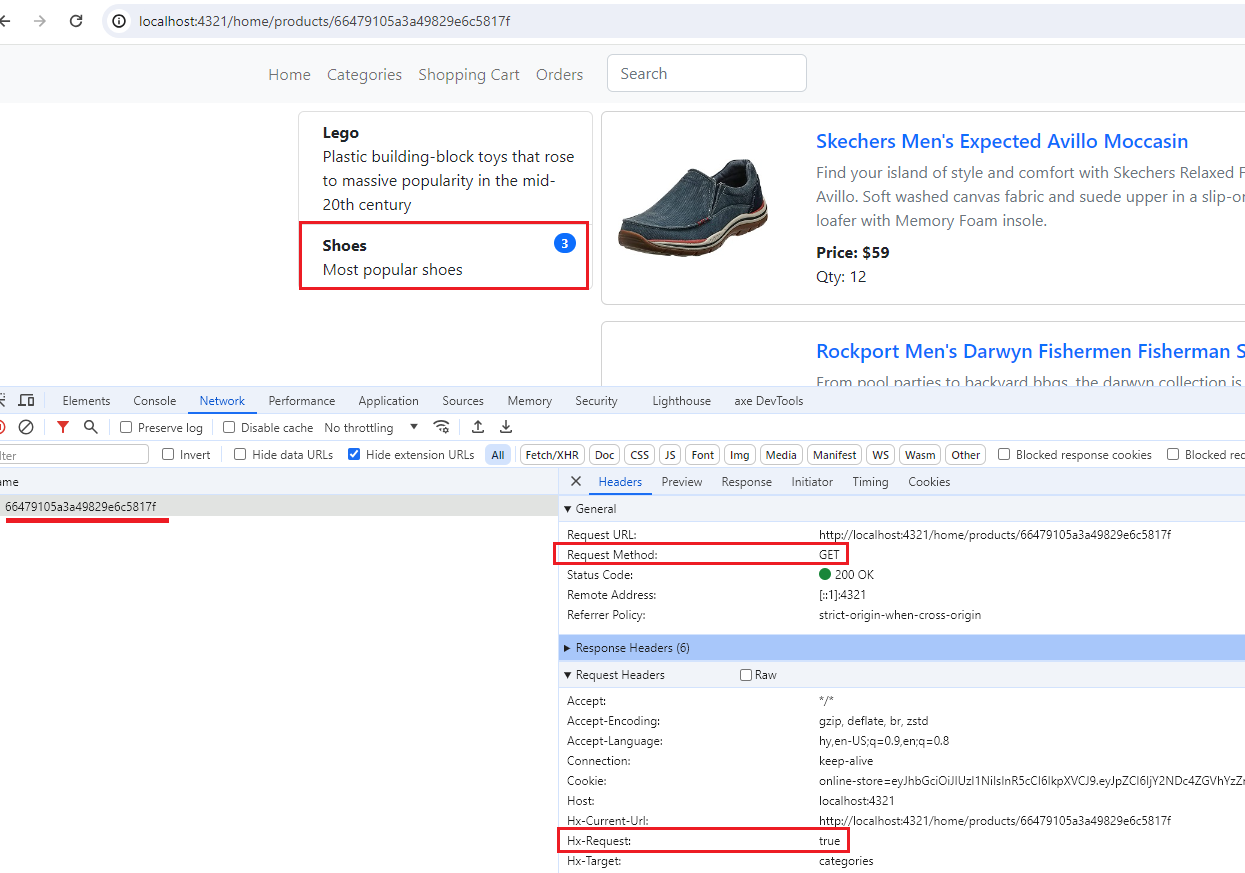The height and width of the screenshot is (873, 1245).
Task: Filter requests by WS type
Action: [x=880, y=455]
